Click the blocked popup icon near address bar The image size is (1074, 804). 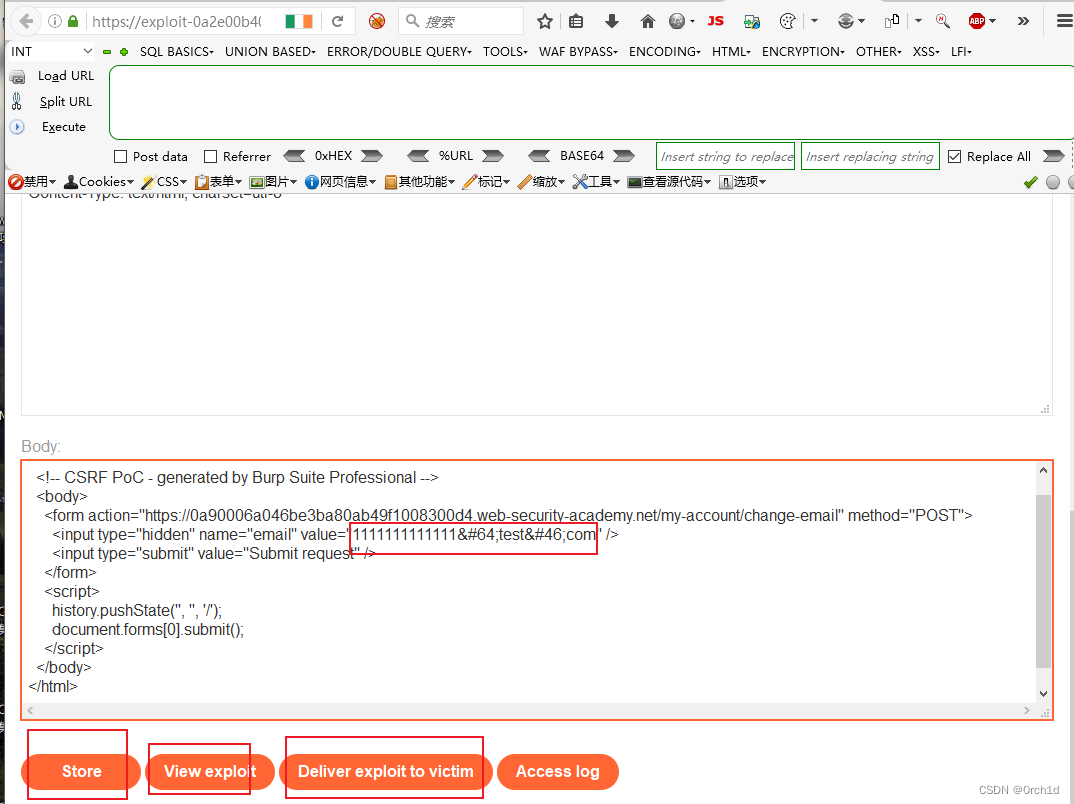point(377,21)
